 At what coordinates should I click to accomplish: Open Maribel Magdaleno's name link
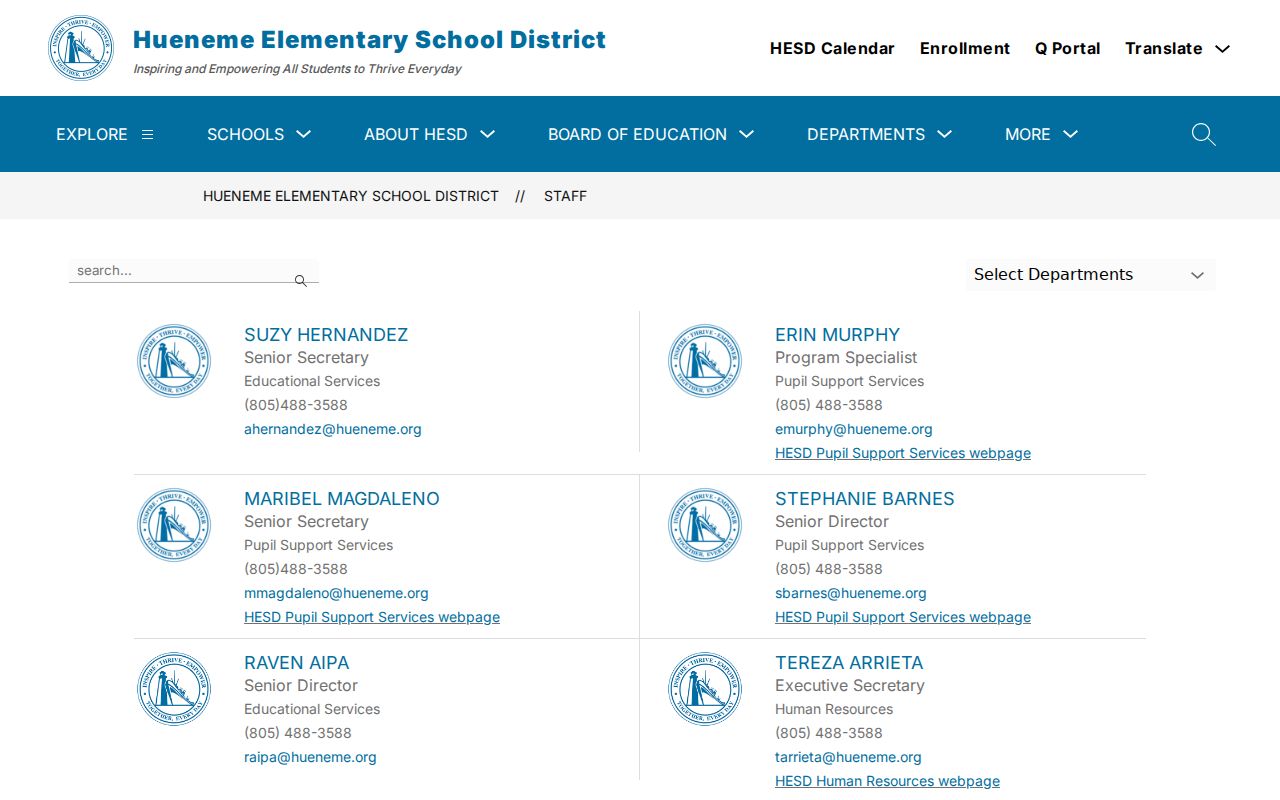pyautogui.click(x=342, y=499)
